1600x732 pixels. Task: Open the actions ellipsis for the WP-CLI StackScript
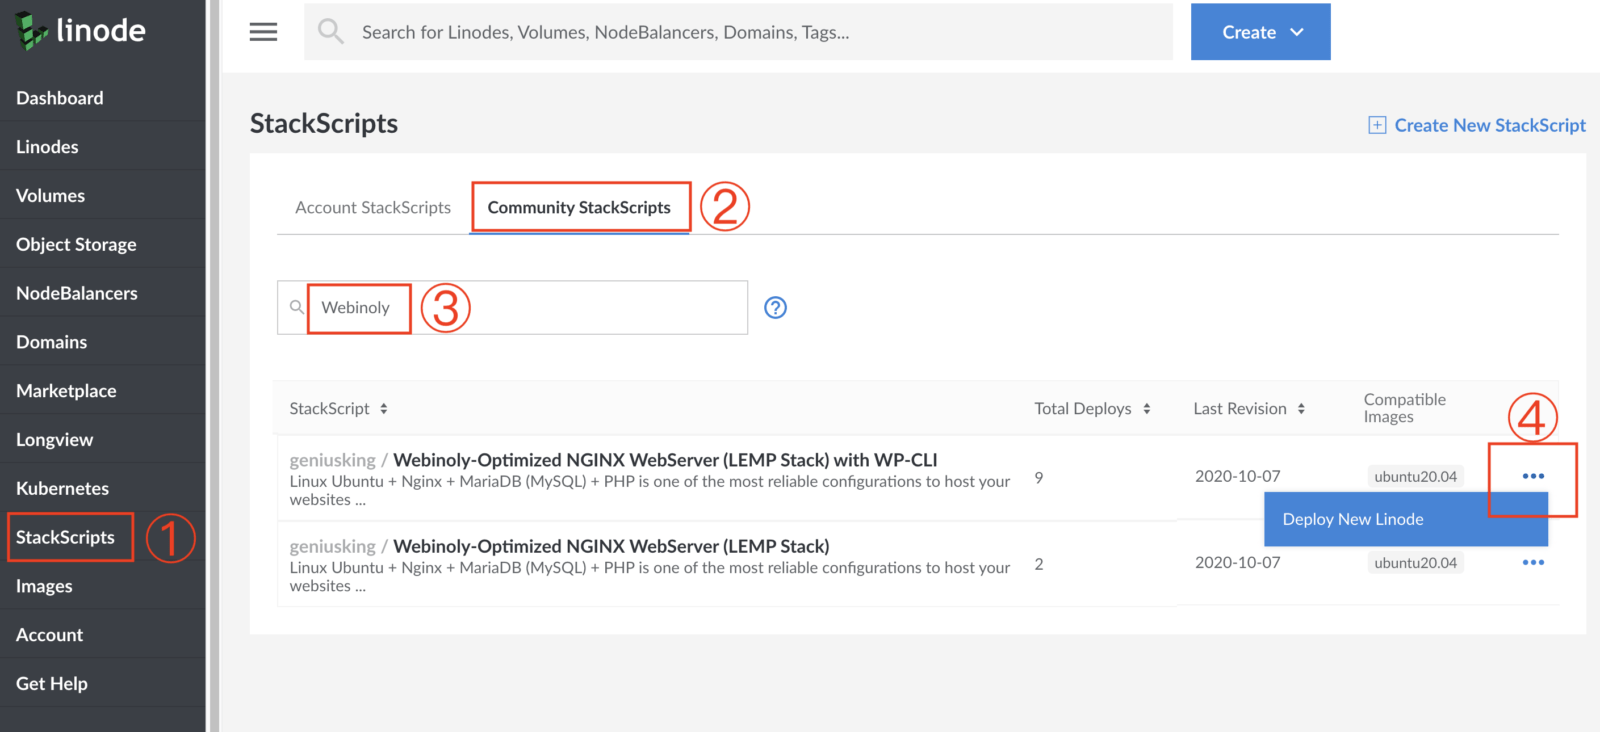[1533, 476]
